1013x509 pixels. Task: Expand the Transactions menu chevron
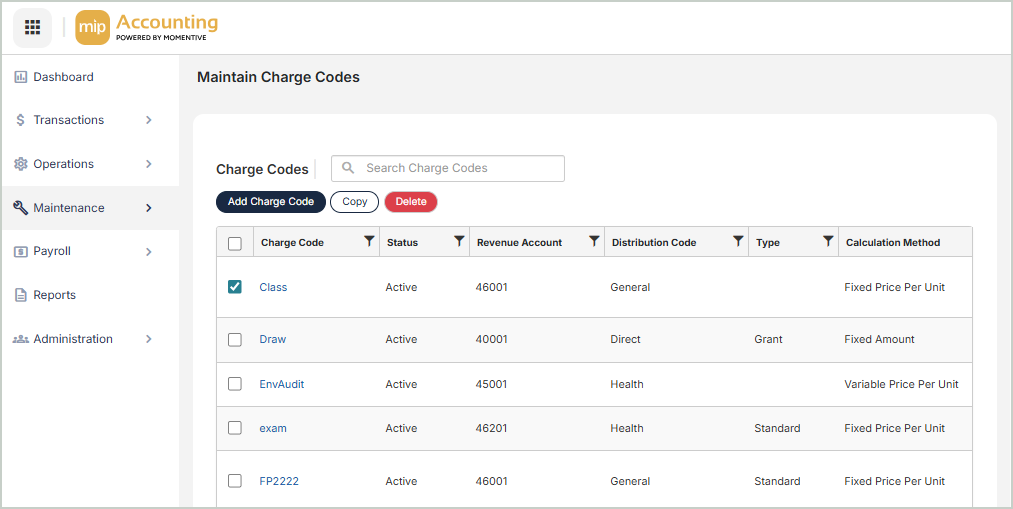(148, 120)
